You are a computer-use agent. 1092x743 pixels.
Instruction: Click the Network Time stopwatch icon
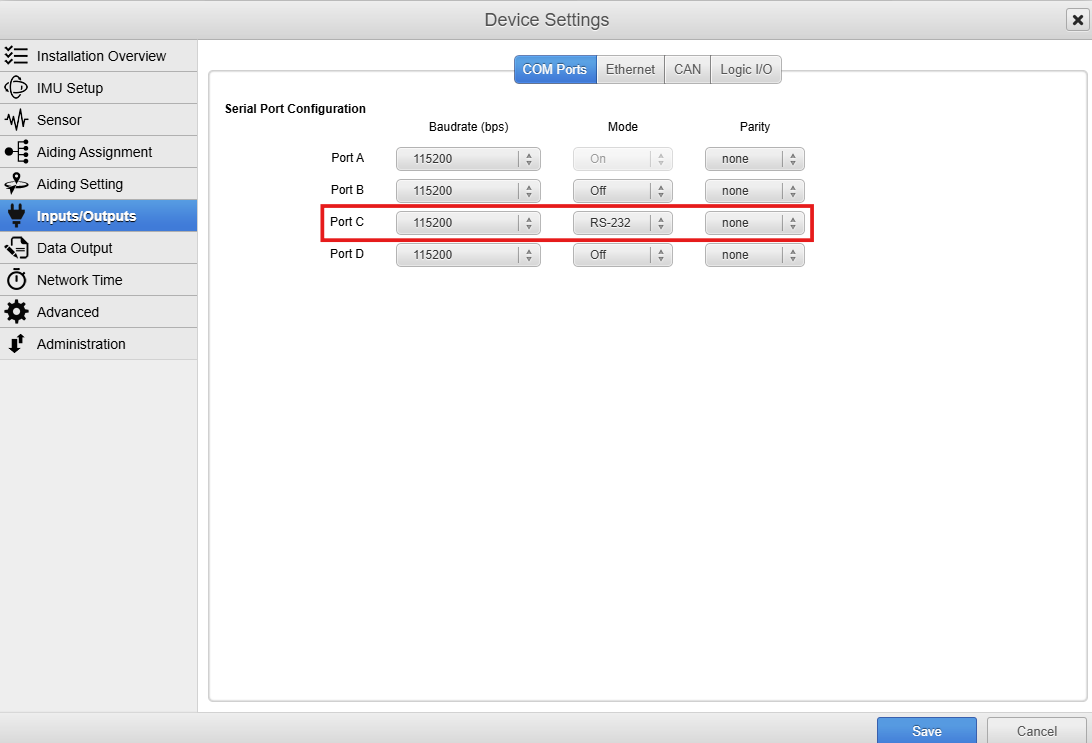16,280
